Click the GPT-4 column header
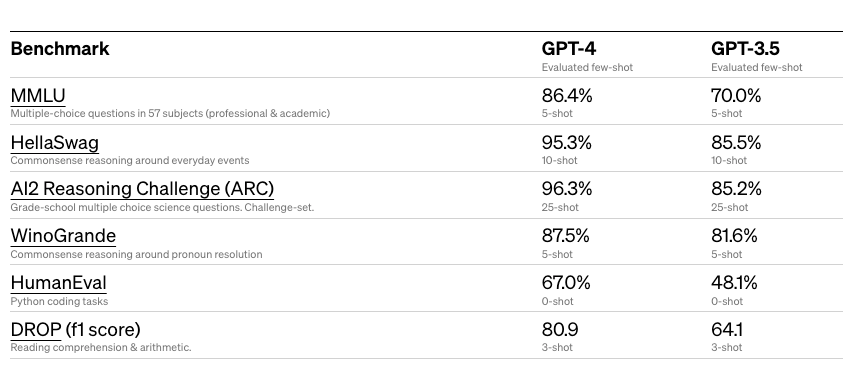Image resolution: width=843 pixels, height=369 pixels. coord(569,48)
